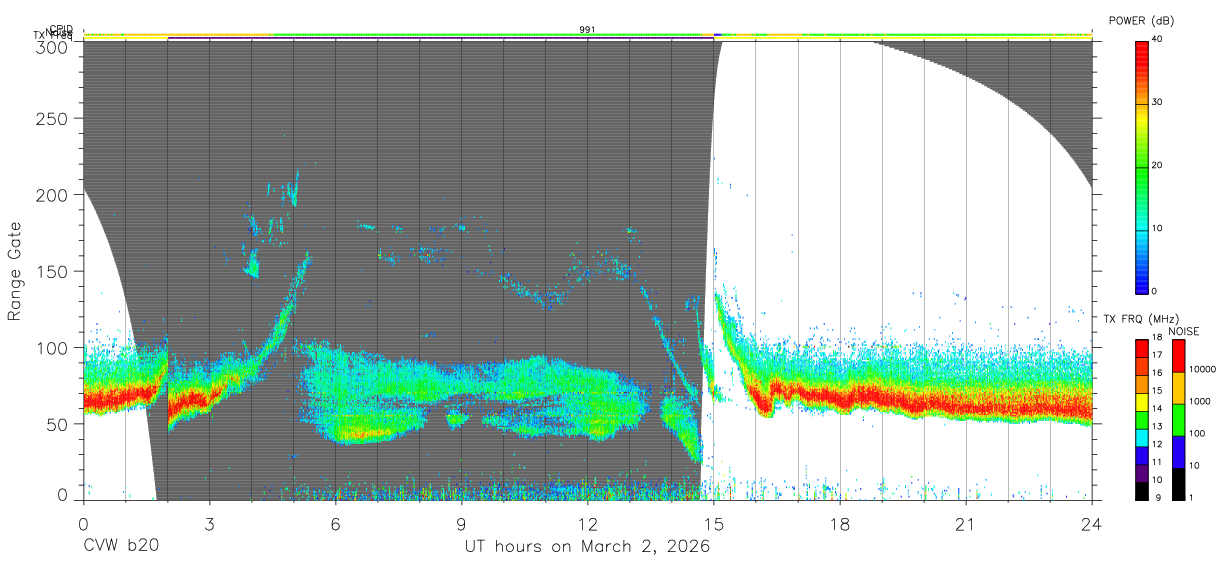1228x567 pixels.
Task: Click the black swatch of frequency legend
Action: [1141, 490]
